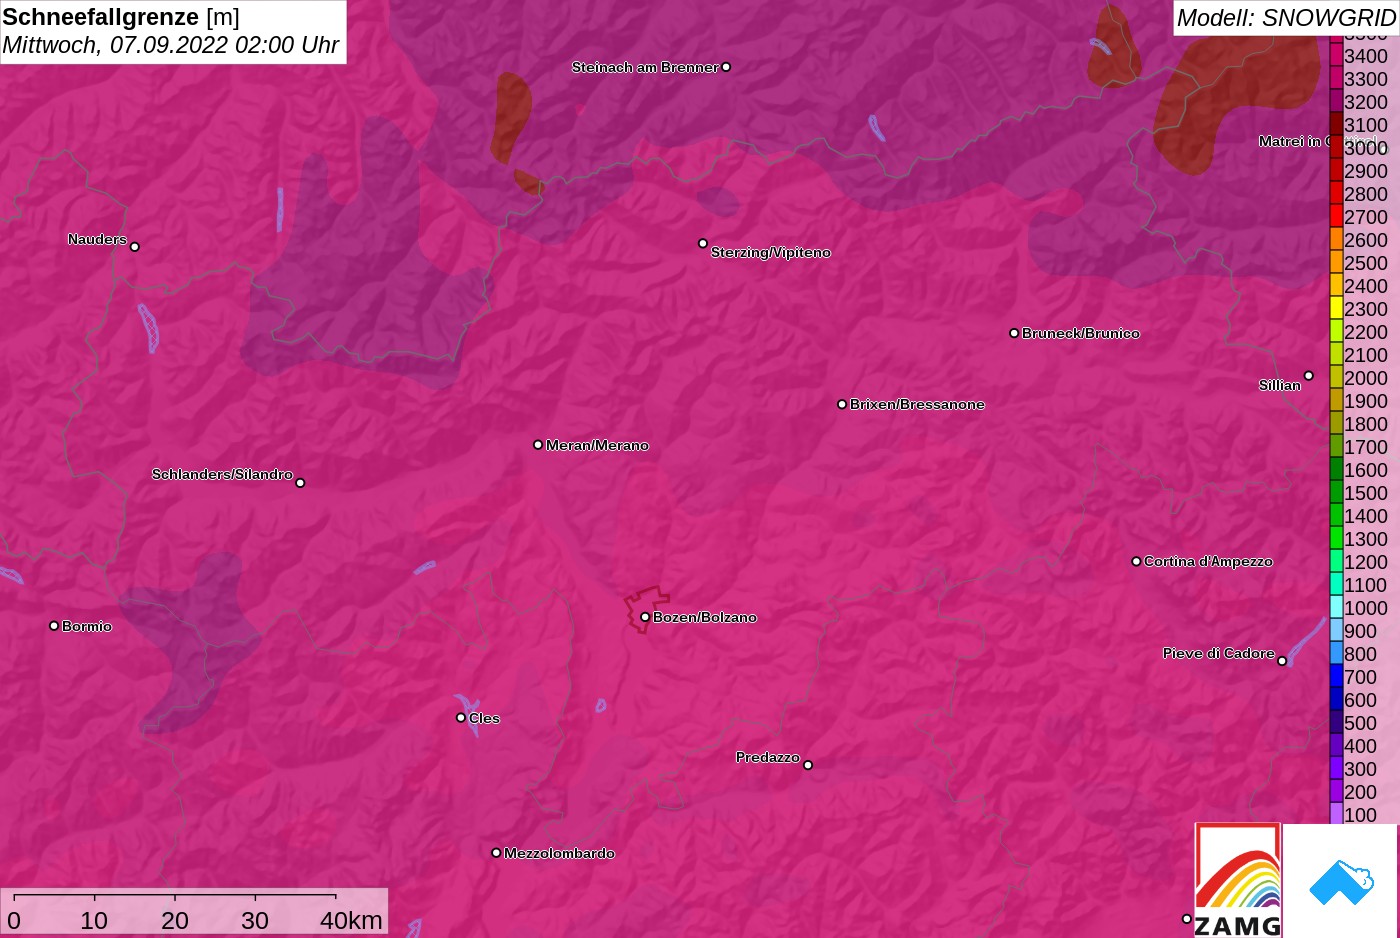Click the 20 tick on scale bar

click(x=175, y=920)
